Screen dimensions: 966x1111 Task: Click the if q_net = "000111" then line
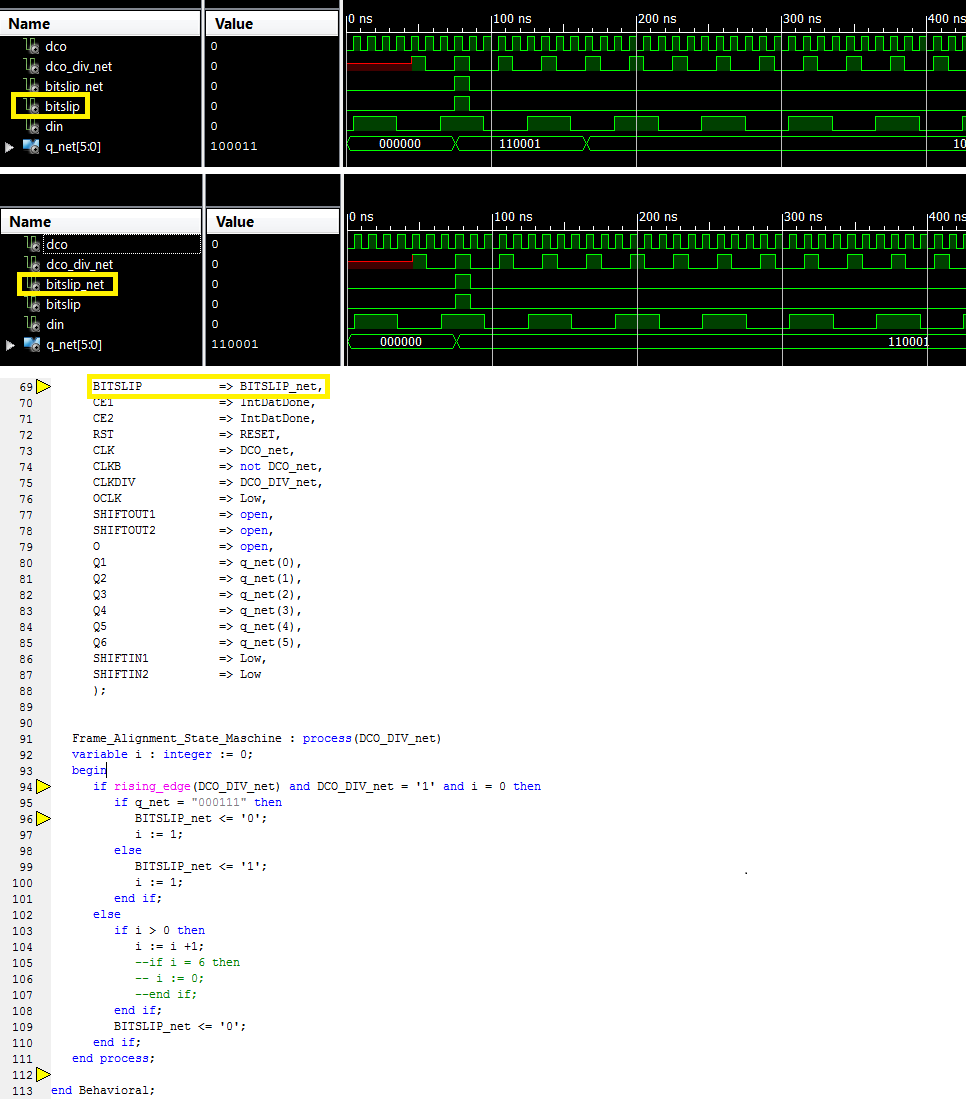(198, 802)
